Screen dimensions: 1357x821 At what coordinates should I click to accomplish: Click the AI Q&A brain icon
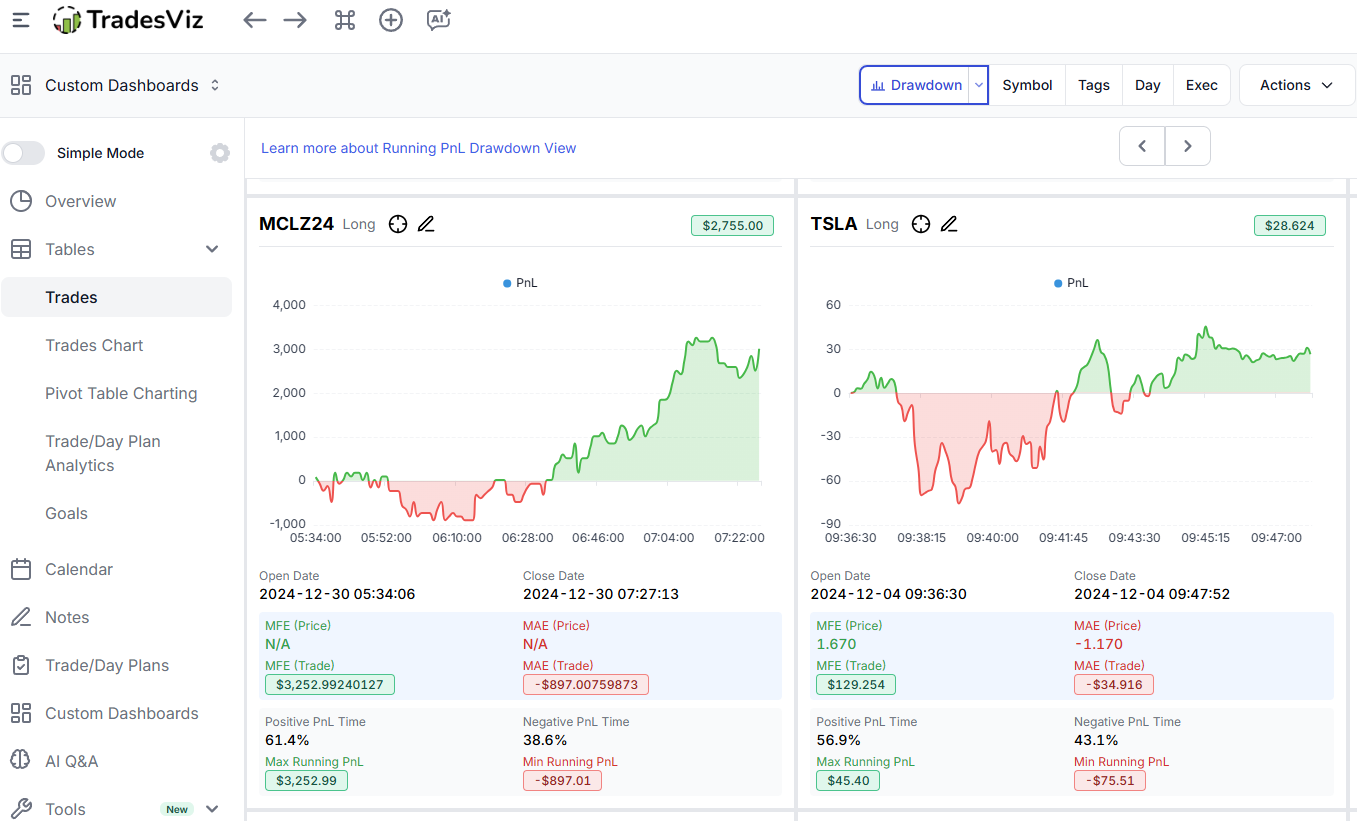[21, 761]
